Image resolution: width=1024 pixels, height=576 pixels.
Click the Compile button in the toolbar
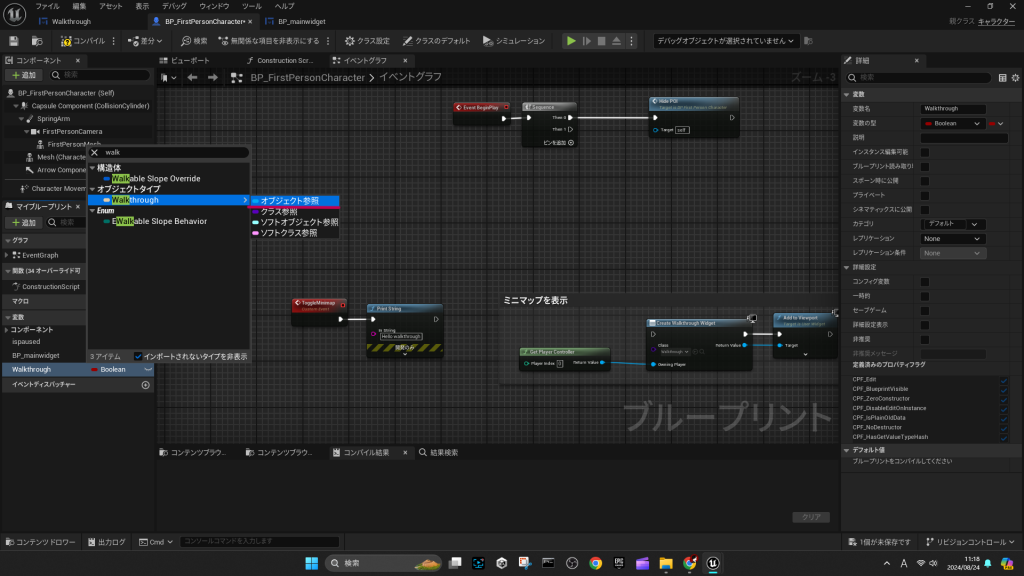[x=85, y=41]
